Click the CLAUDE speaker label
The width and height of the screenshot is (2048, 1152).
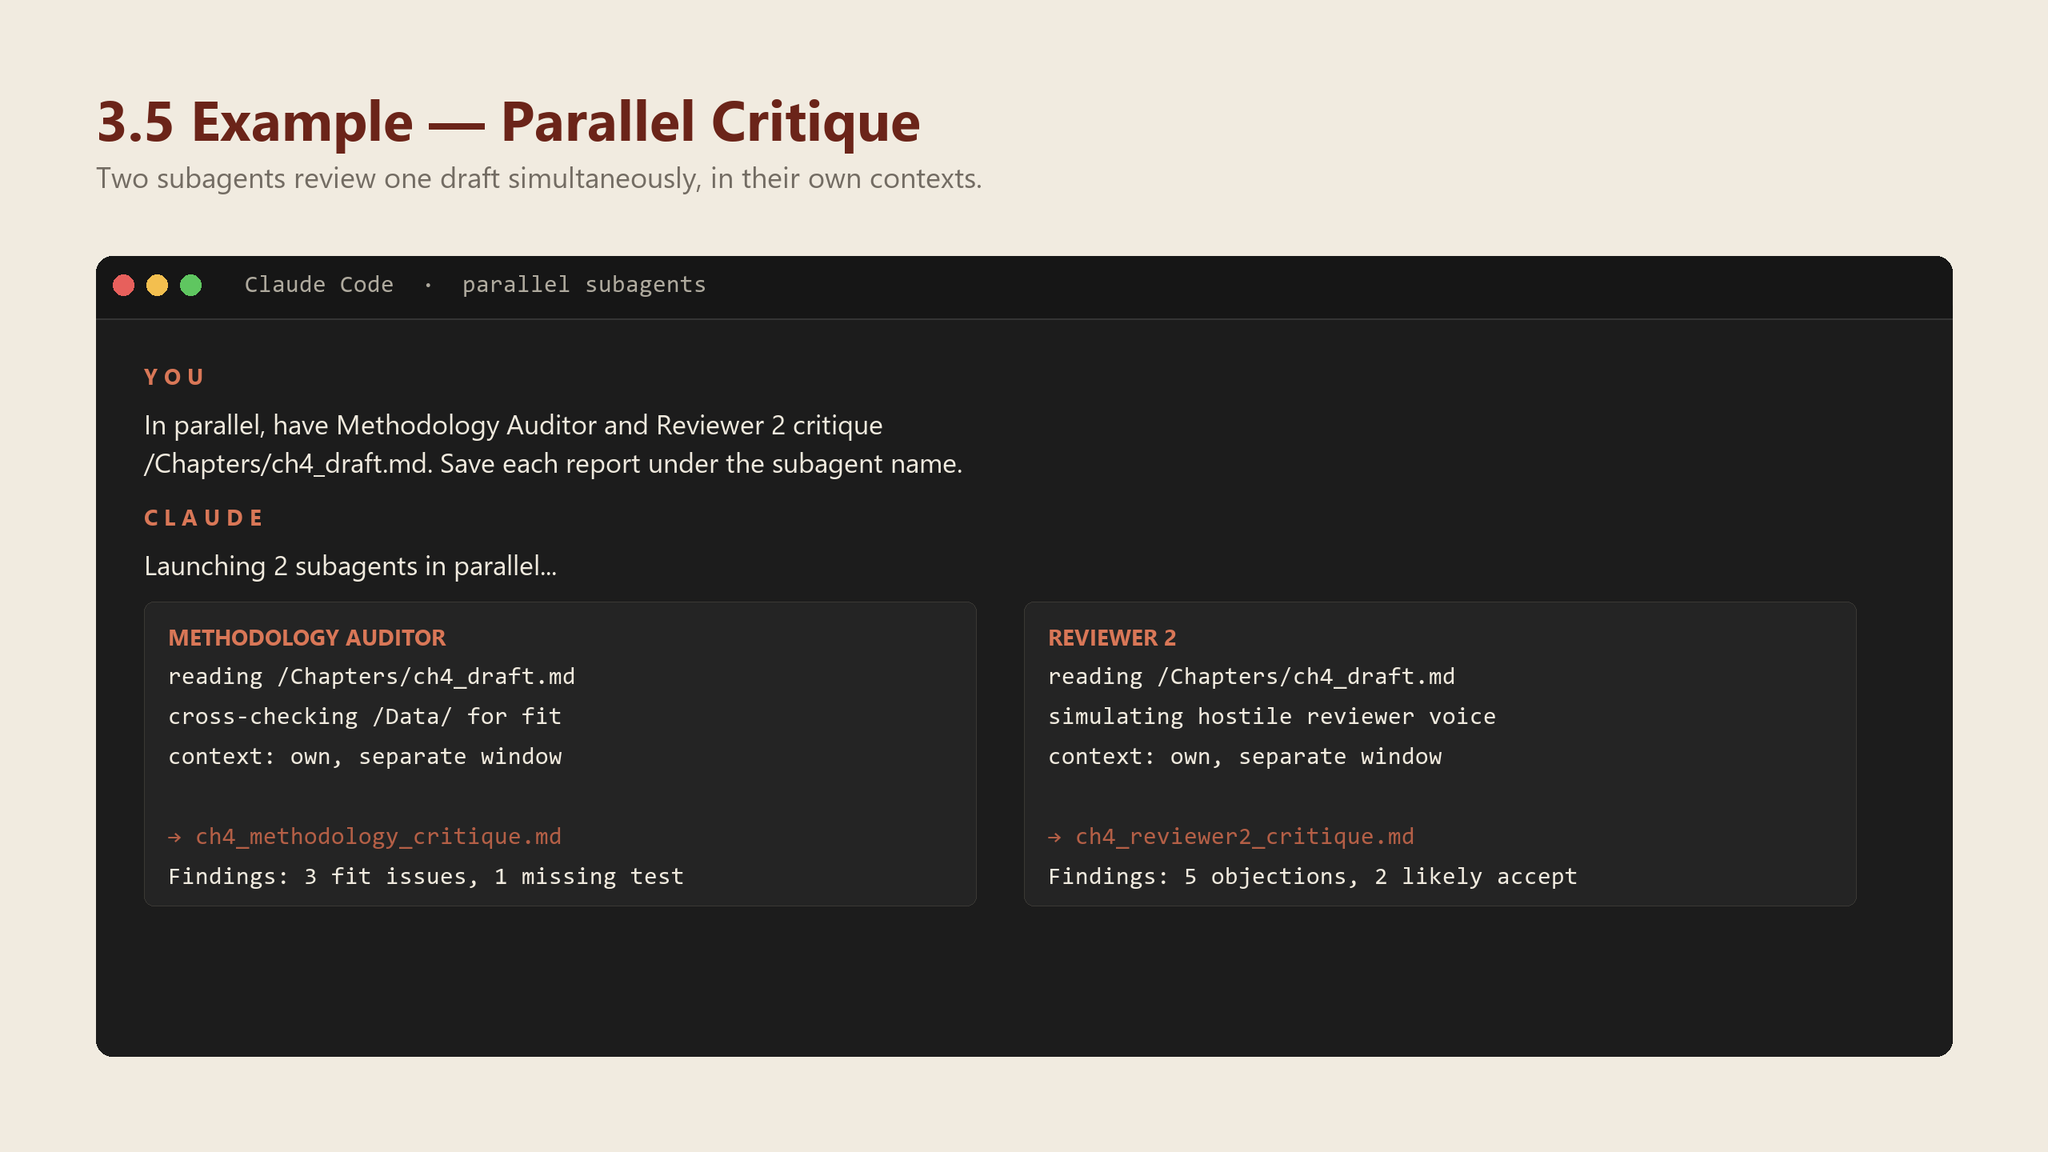204,518
